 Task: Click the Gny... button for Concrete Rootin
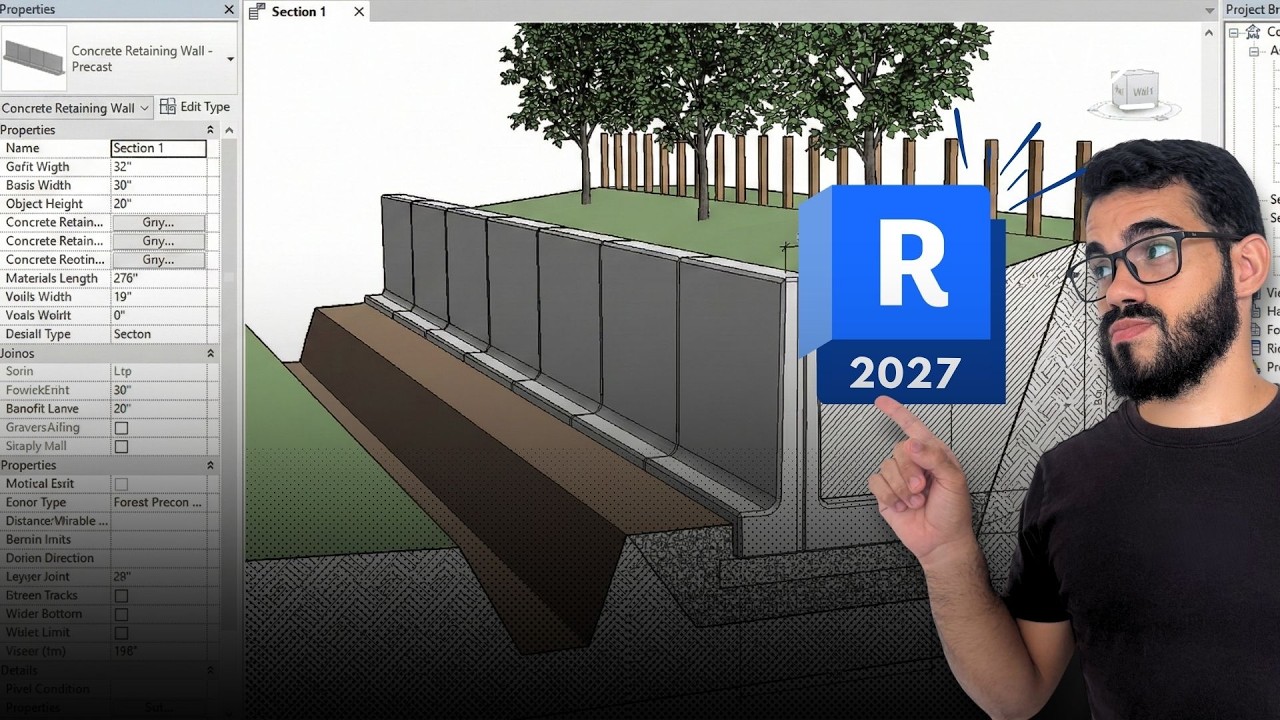pos(158,260)
